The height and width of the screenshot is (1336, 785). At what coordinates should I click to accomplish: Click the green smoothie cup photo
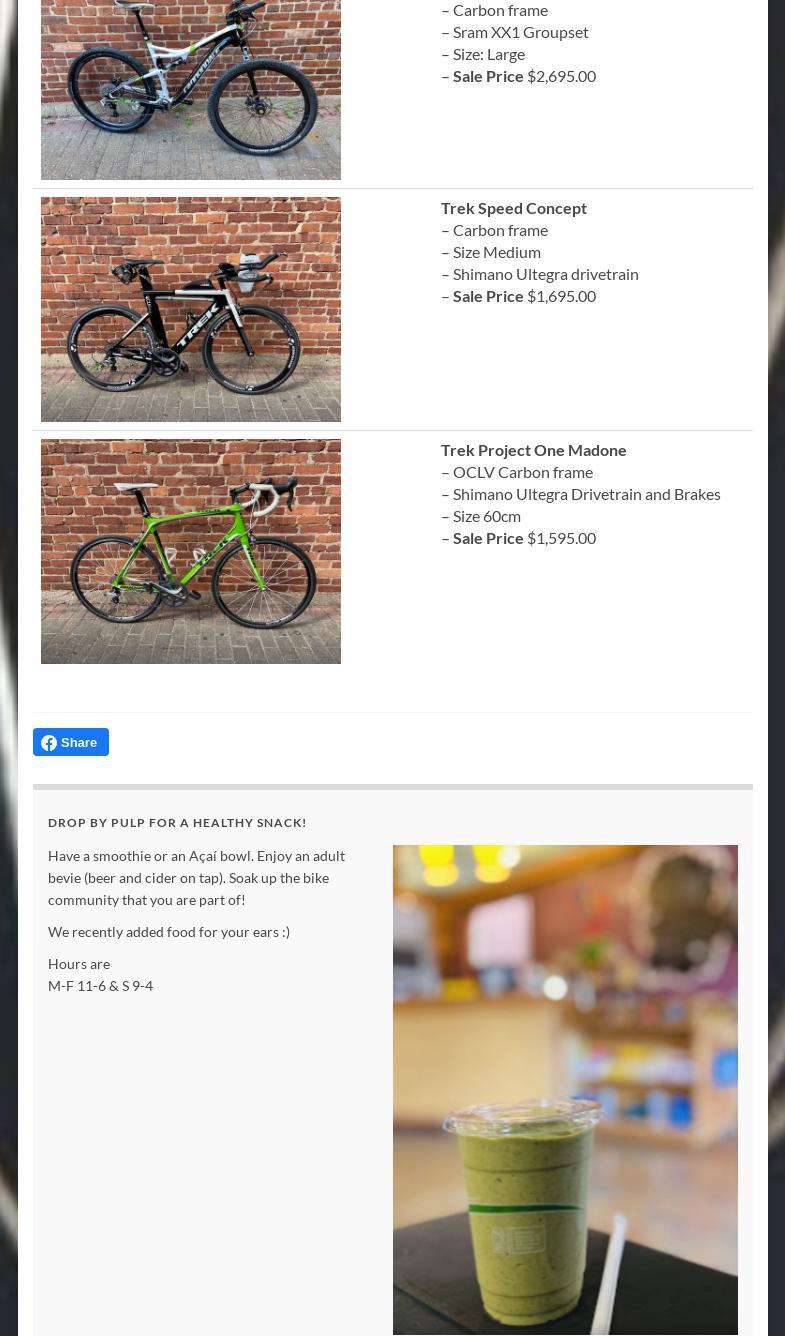tap(565, 1089)
